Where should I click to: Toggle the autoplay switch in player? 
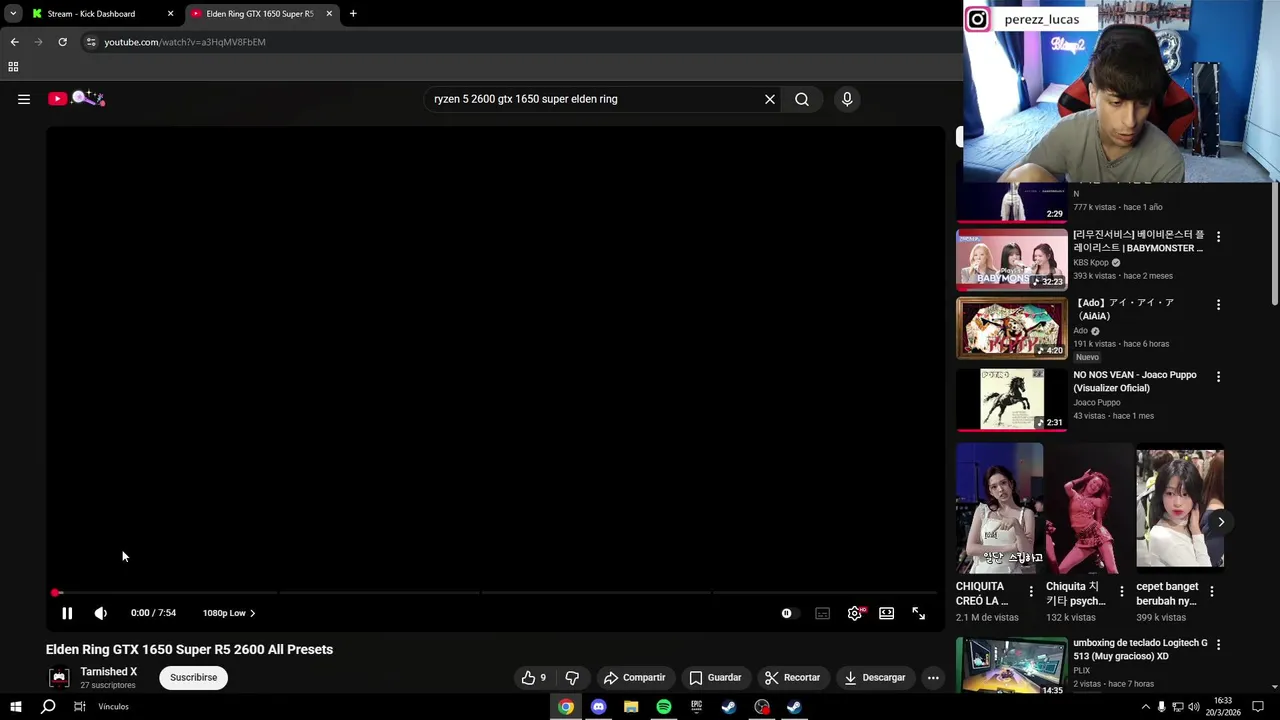pos(790,613)
